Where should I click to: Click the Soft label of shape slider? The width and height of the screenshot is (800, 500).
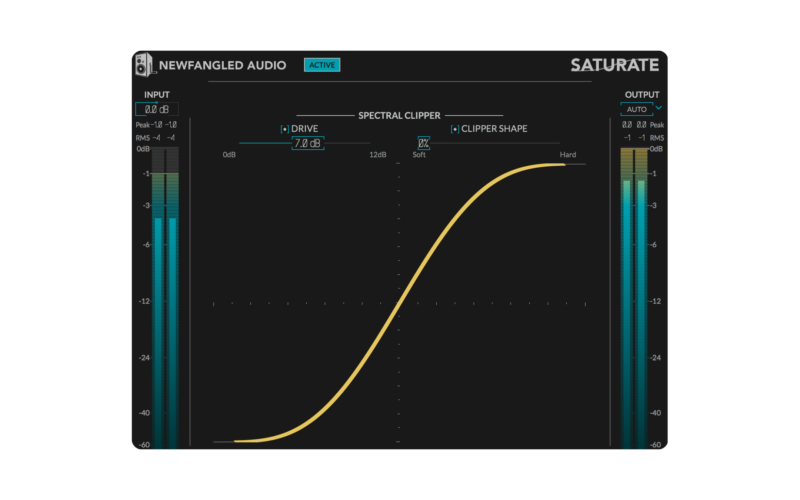click(419, 155)
